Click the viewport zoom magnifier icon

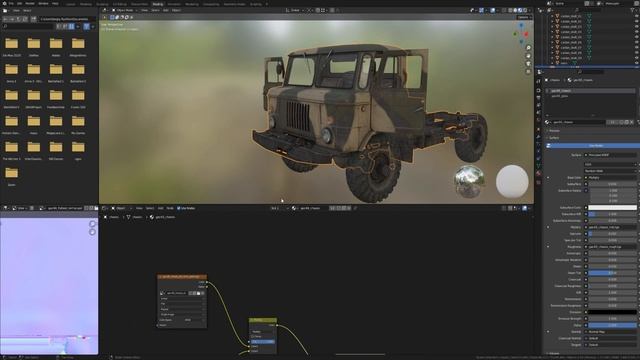pos(528,48)
